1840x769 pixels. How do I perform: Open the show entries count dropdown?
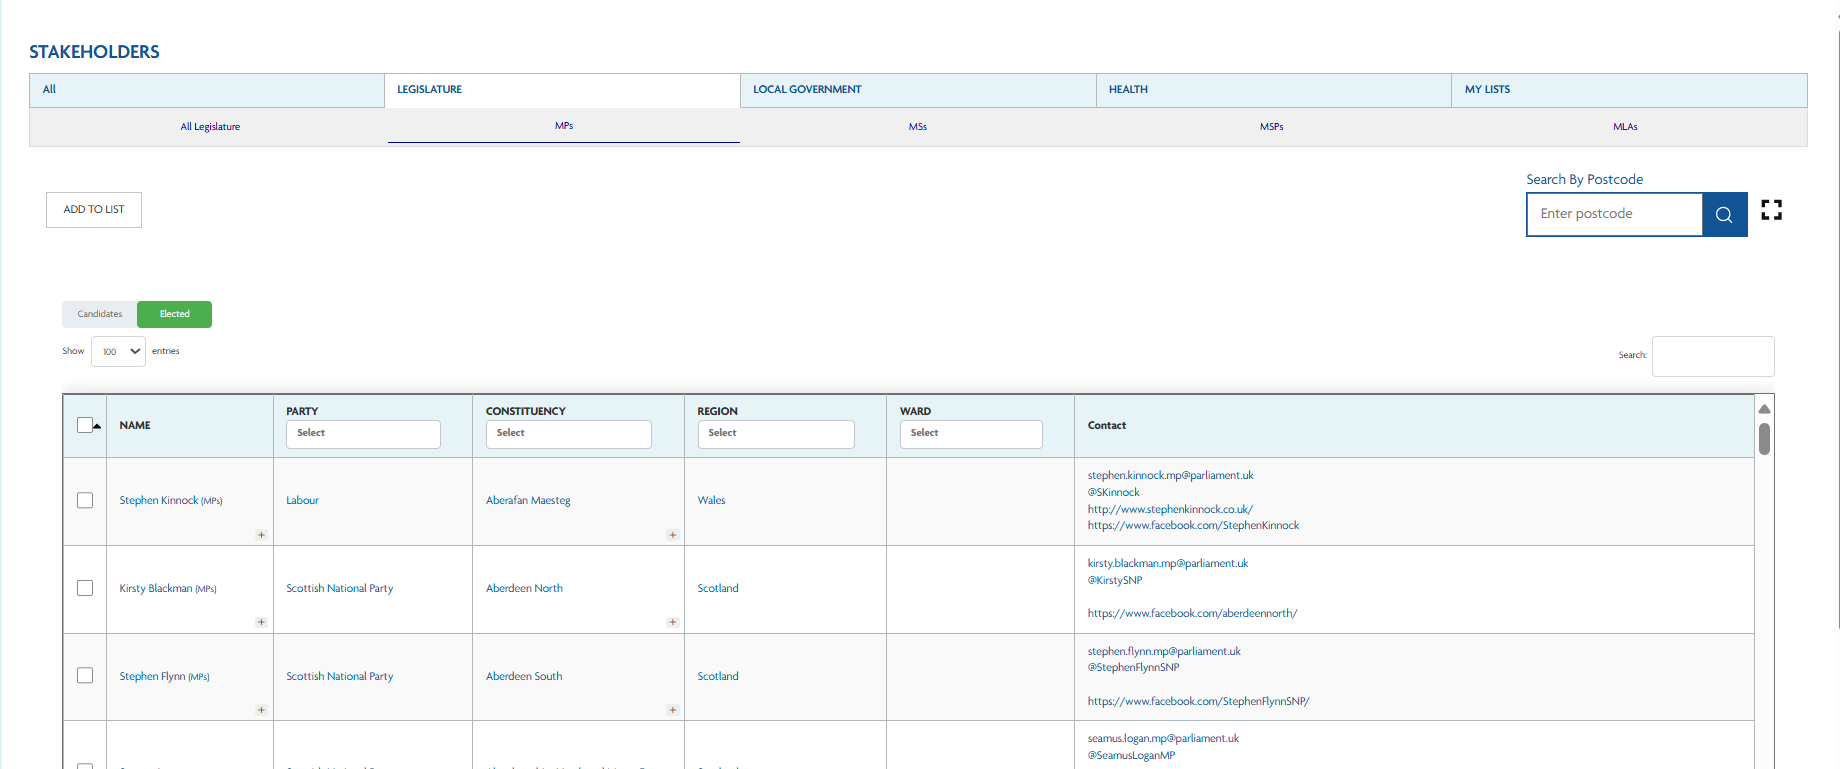click(118, 352)
